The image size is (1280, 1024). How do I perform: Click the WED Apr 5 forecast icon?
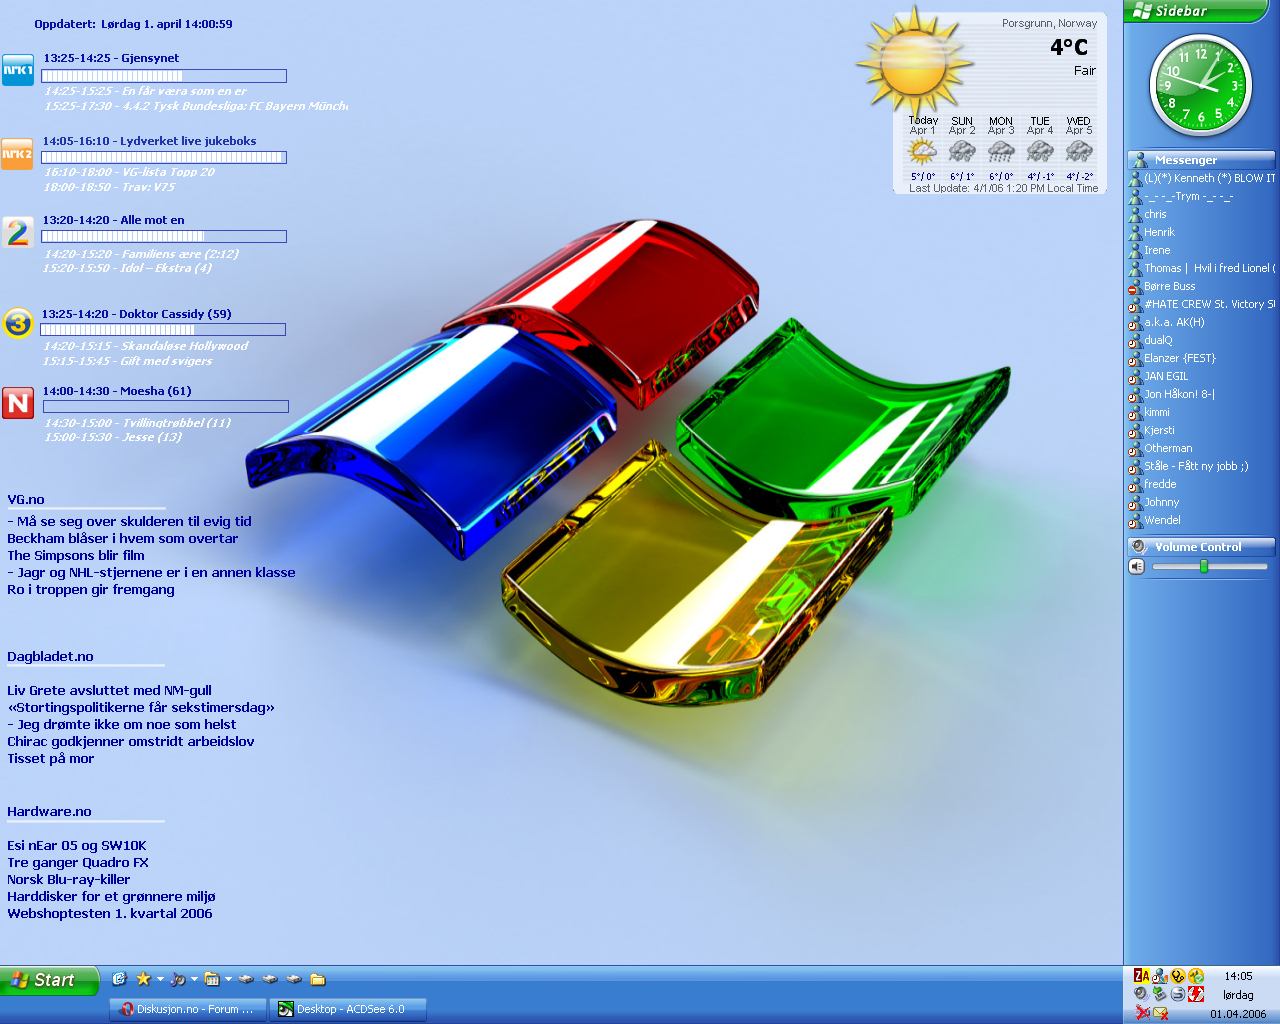point(1079,152)
